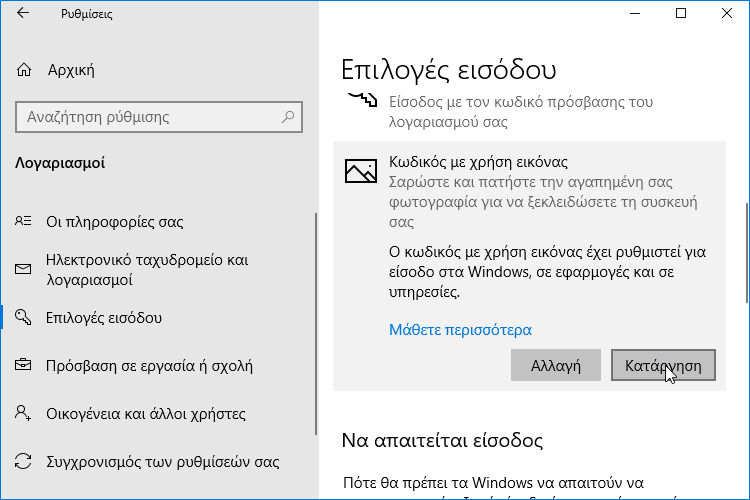Open Αρχική via the home icon
Viewport: 750px width, 500px height.
tap(24, 70)
